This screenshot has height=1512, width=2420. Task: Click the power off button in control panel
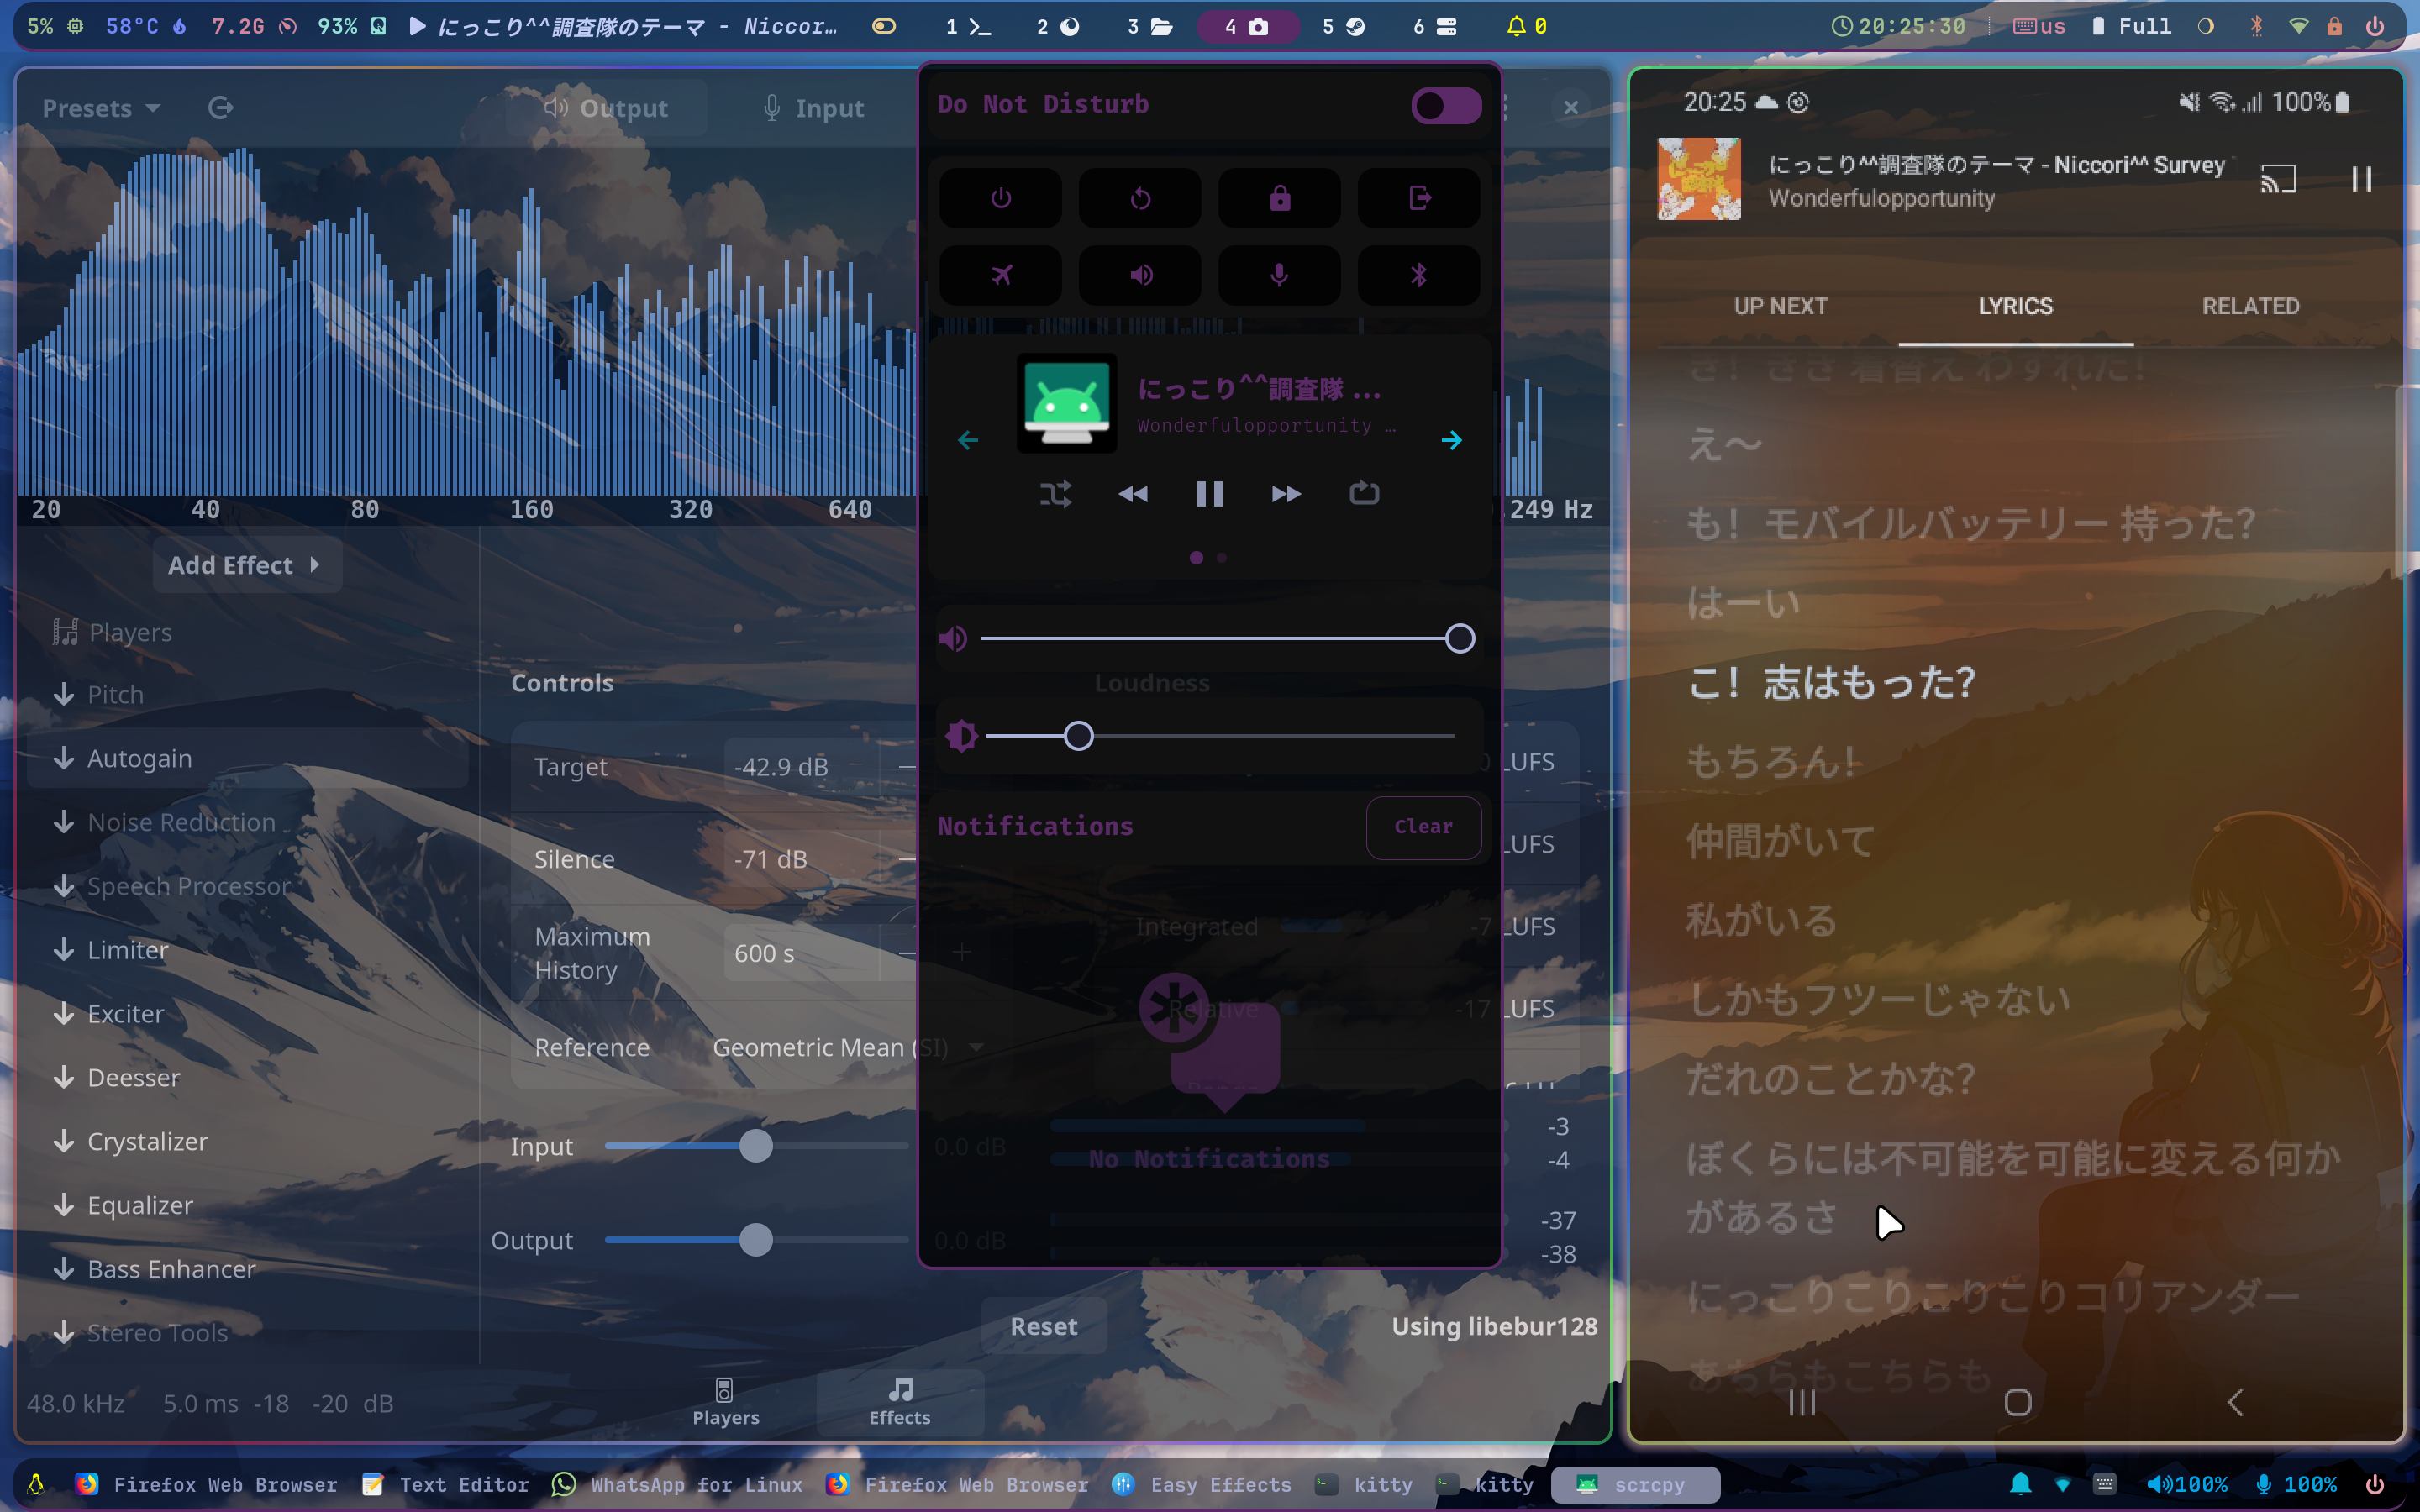tap(1001, 198)
